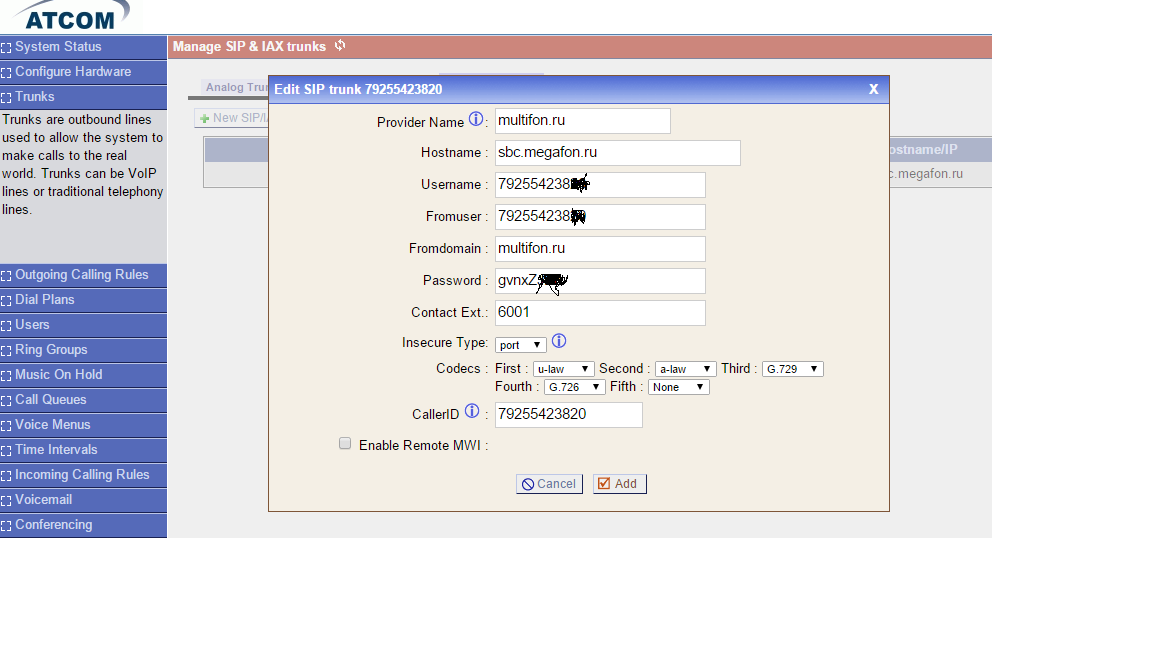
Task: Open the Fourth codec G.726 dropdown
Action: [x=575, y=387]
